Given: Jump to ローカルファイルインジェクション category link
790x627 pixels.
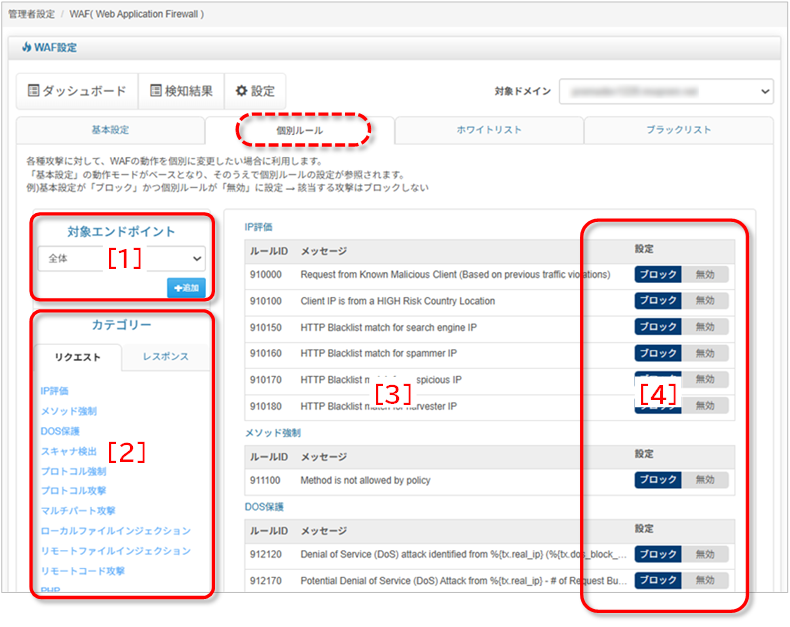Looking at the screenshot, I should [116, 531].
